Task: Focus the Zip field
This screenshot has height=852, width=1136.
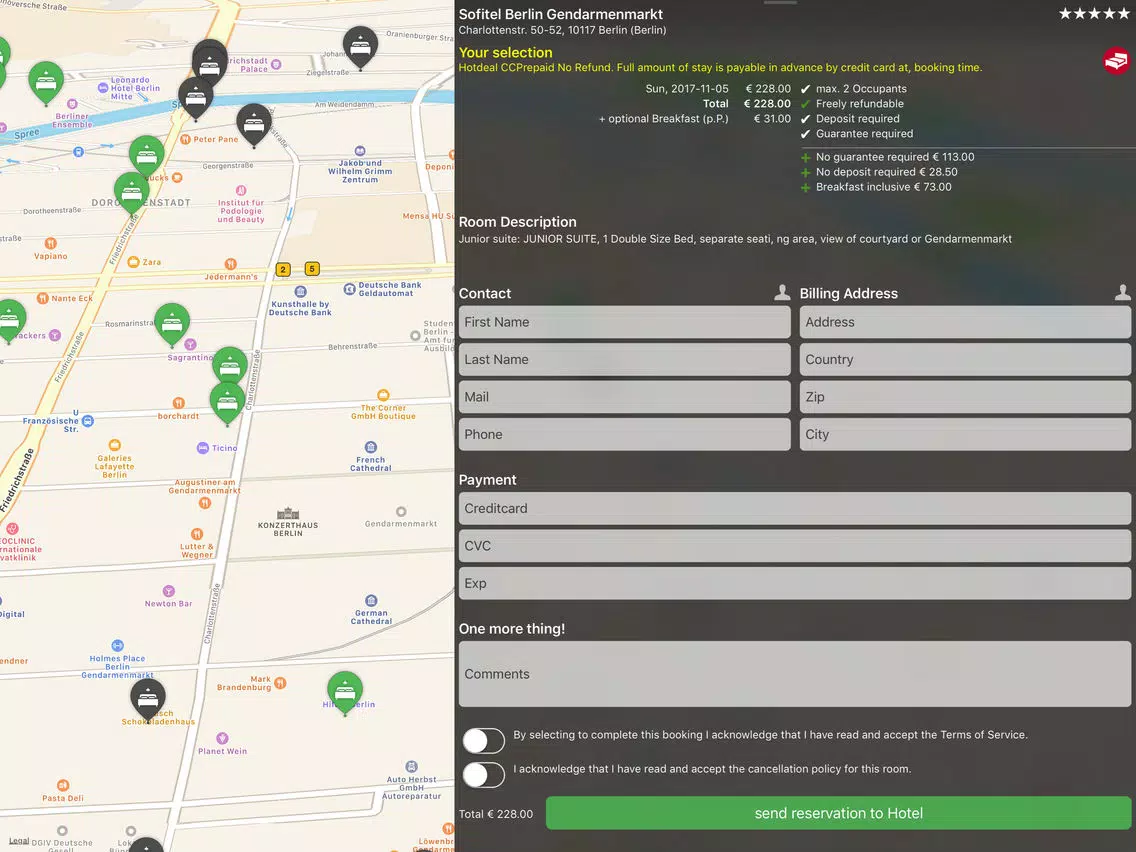Action: coord(965,397)
